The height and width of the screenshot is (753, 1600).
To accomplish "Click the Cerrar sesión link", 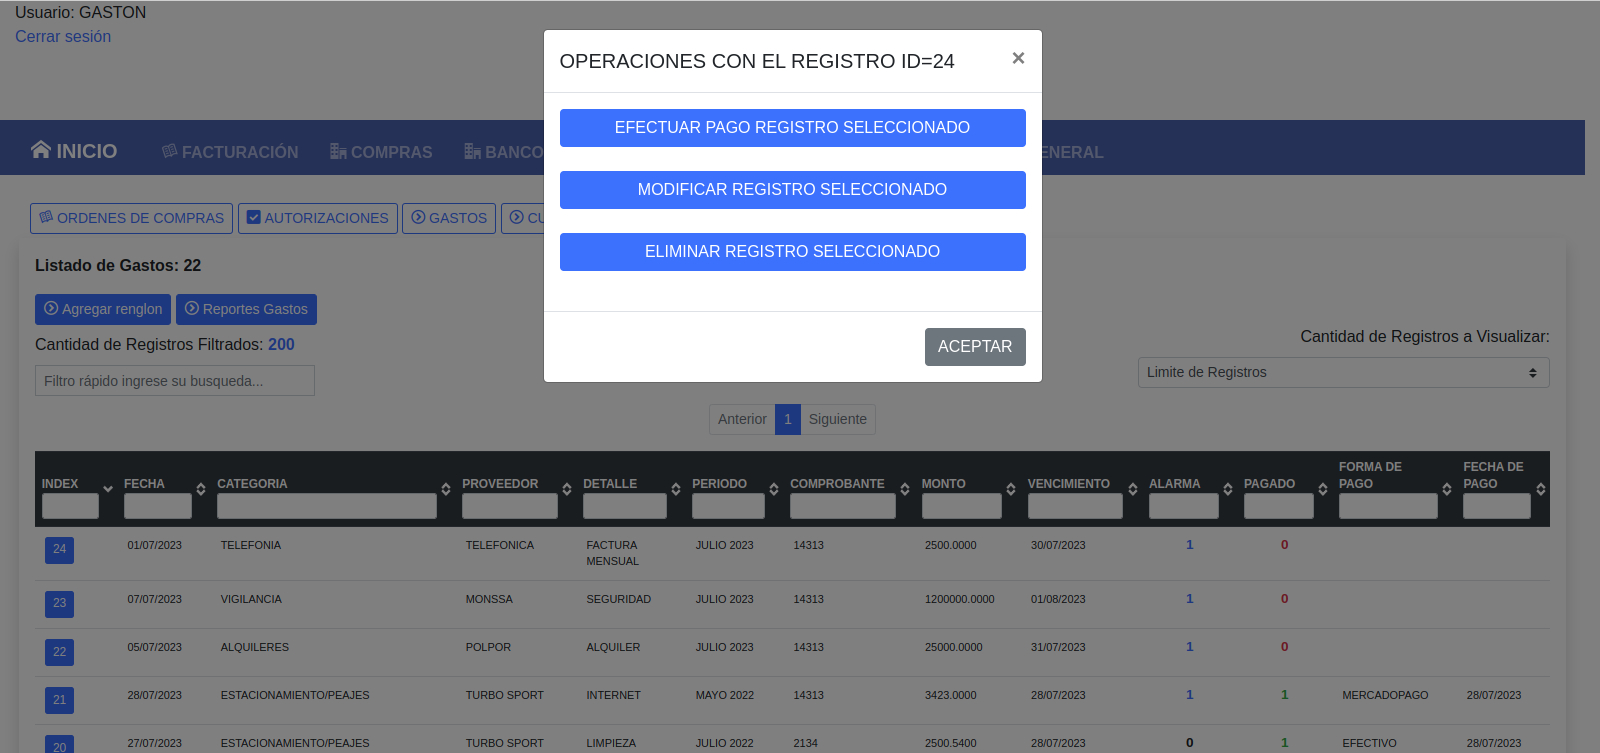I will pyautogui.click(x=63, y=37).
